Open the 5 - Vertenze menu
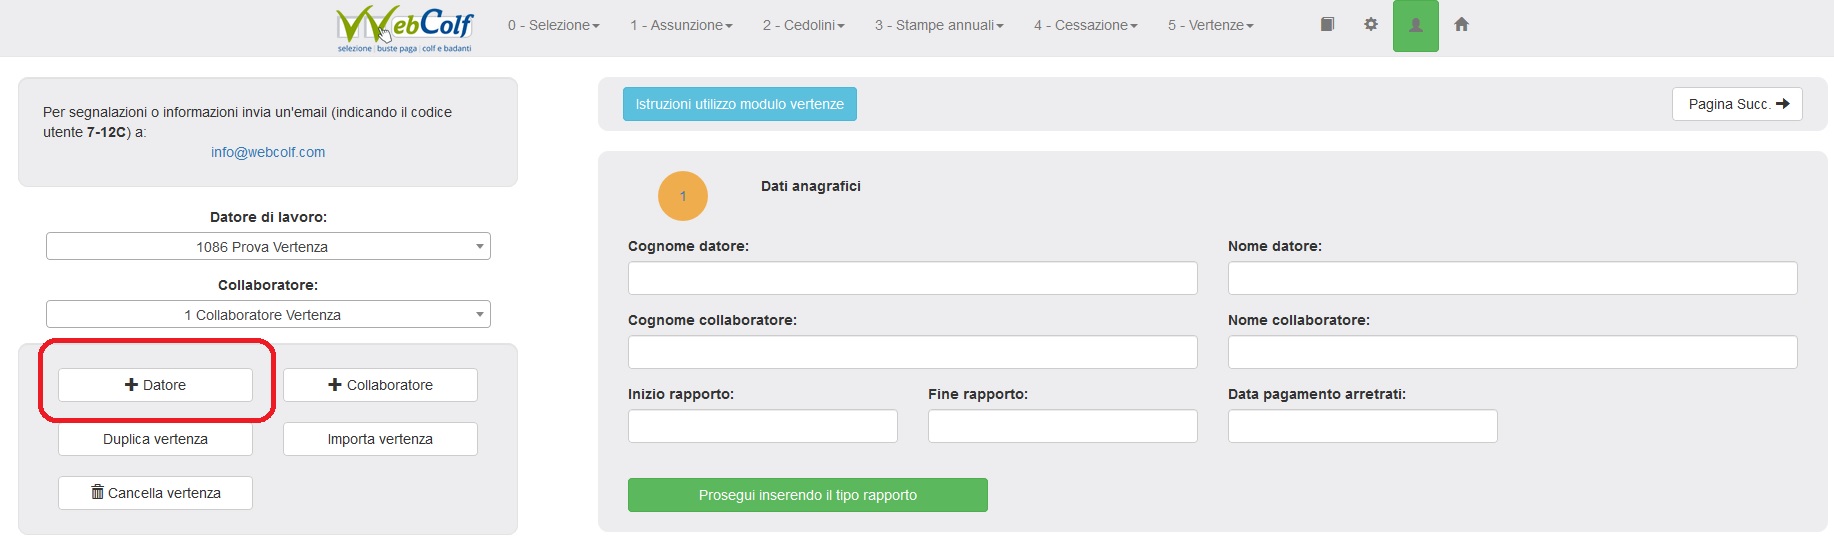Screen dimensions: 1834x553 click(x=1210, y=25)
